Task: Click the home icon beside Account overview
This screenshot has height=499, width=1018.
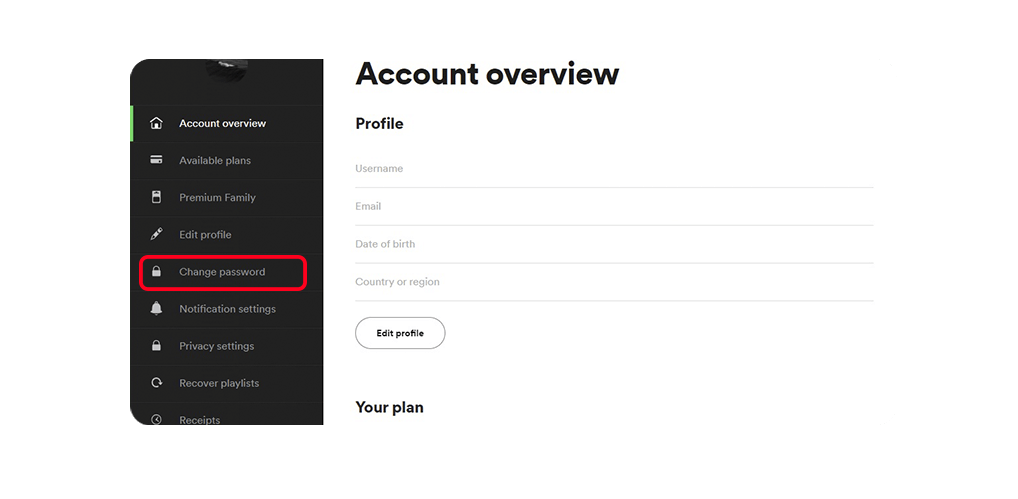Action: point(156,123)
